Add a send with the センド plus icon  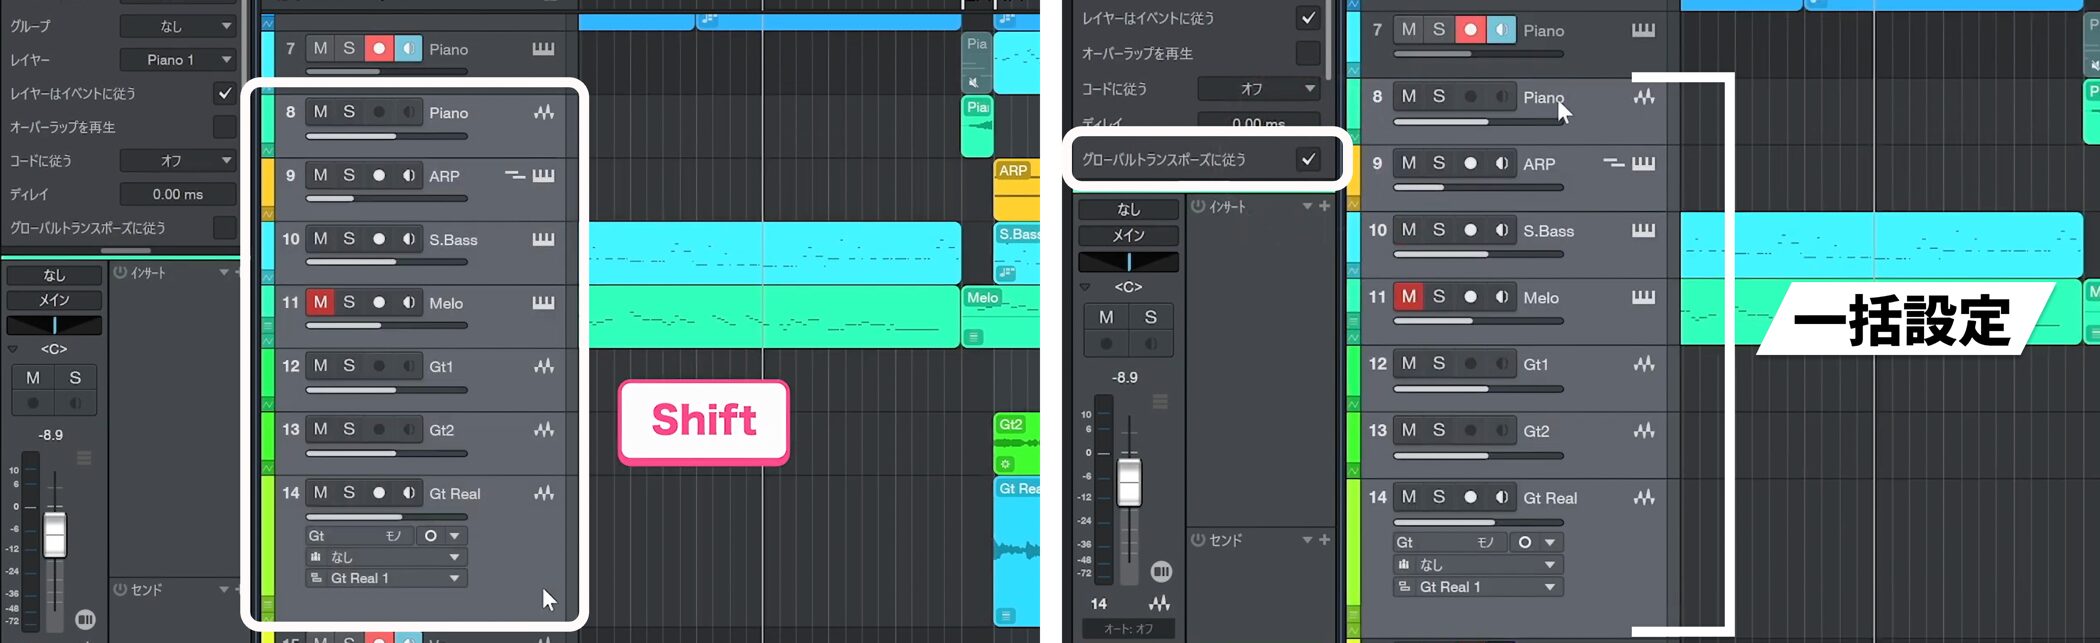click(x=1325, y=540)
